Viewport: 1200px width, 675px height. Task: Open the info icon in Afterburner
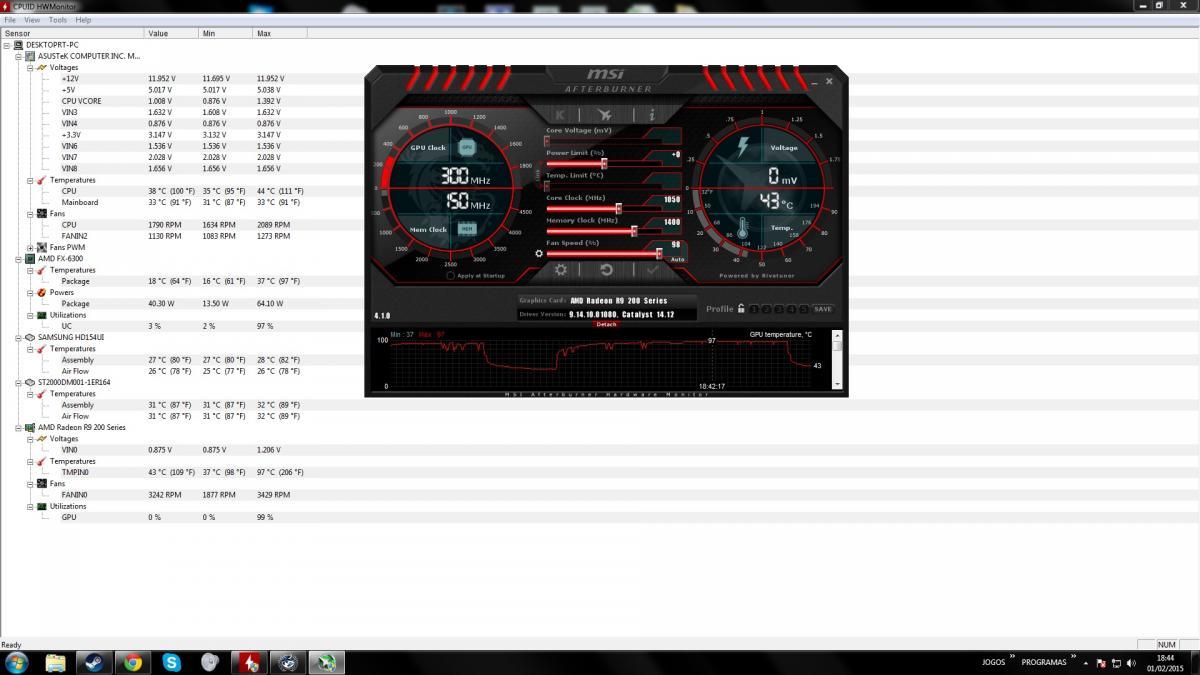651,115
